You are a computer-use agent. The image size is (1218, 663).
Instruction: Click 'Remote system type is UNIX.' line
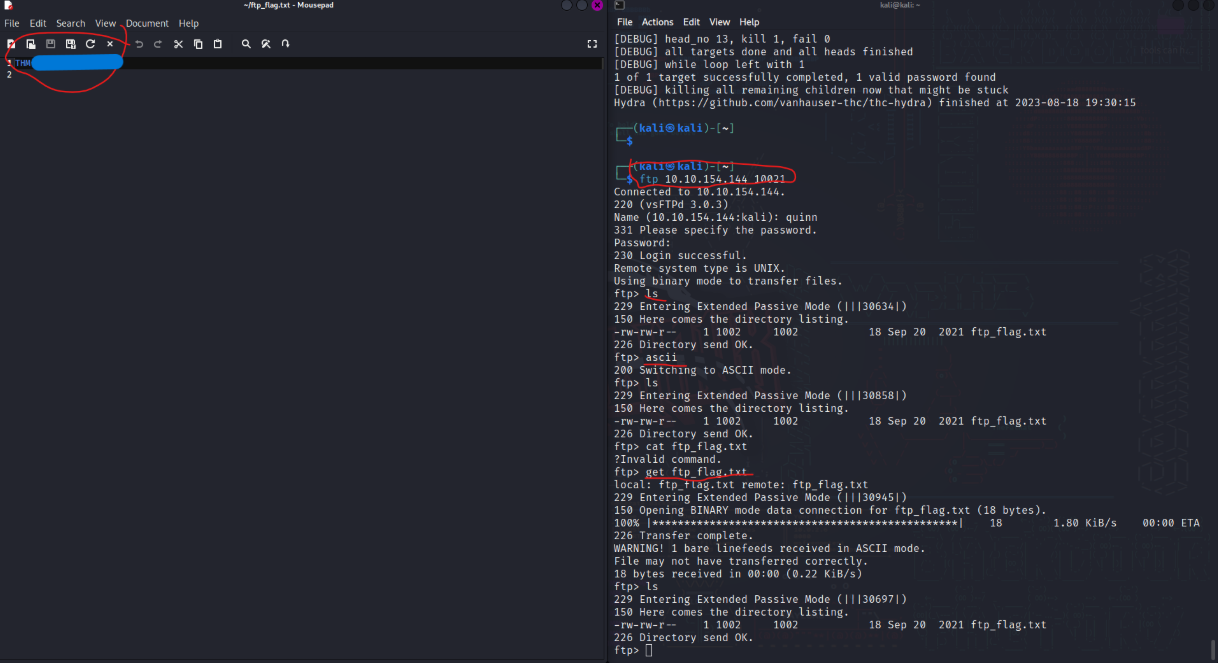699,268
